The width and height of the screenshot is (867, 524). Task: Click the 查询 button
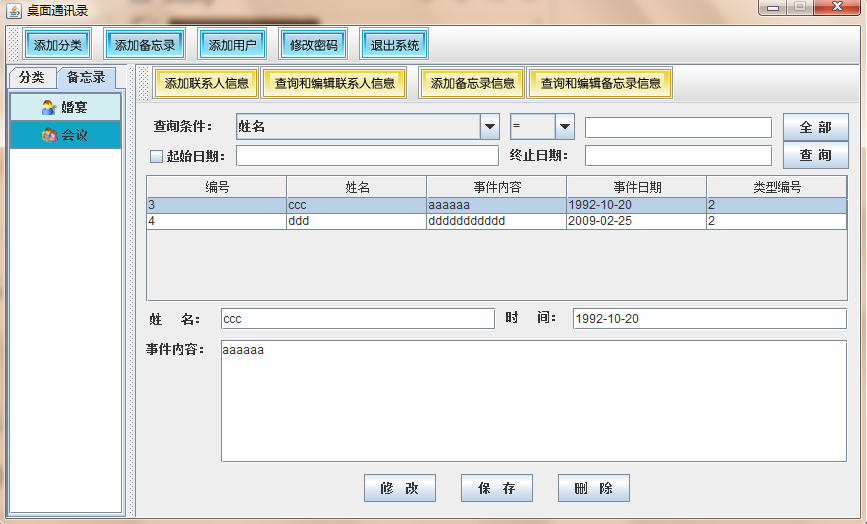point(816,155)
